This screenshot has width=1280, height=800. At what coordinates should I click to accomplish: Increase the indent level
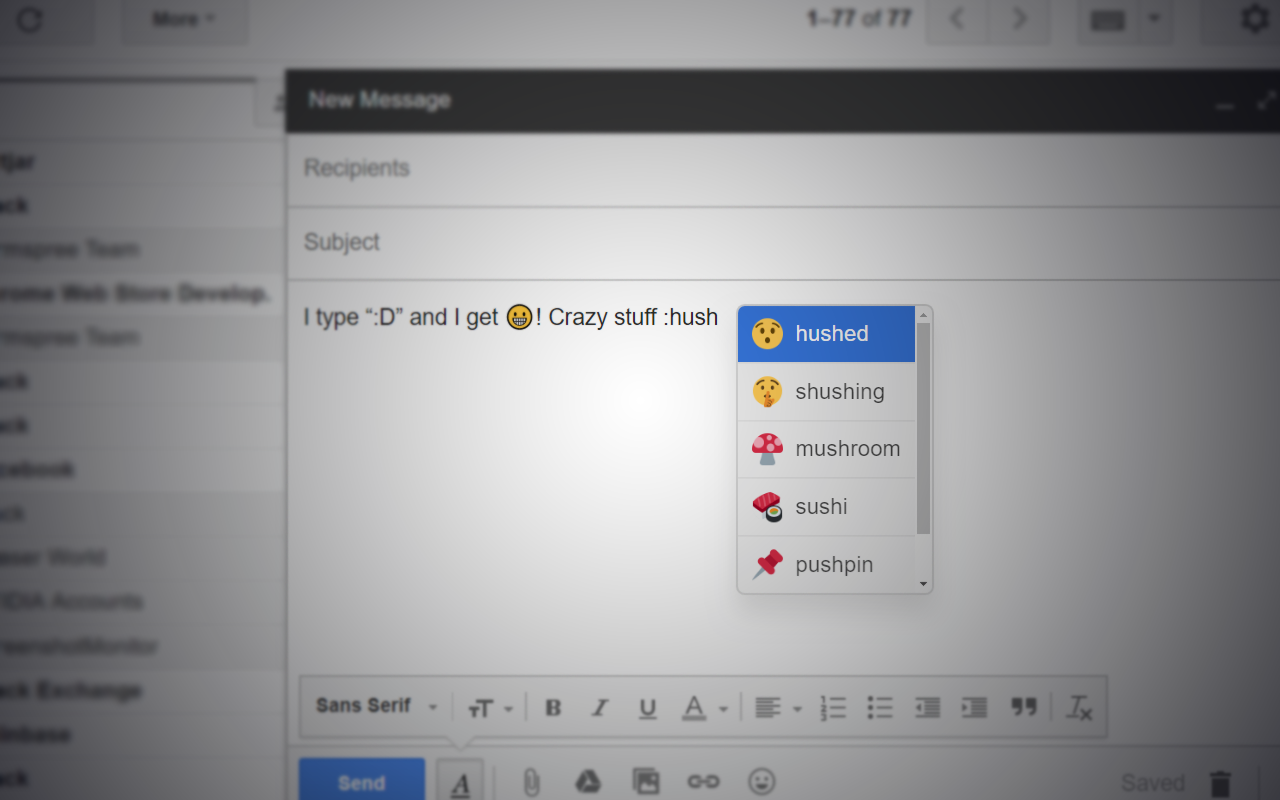(x=974, y=708)
